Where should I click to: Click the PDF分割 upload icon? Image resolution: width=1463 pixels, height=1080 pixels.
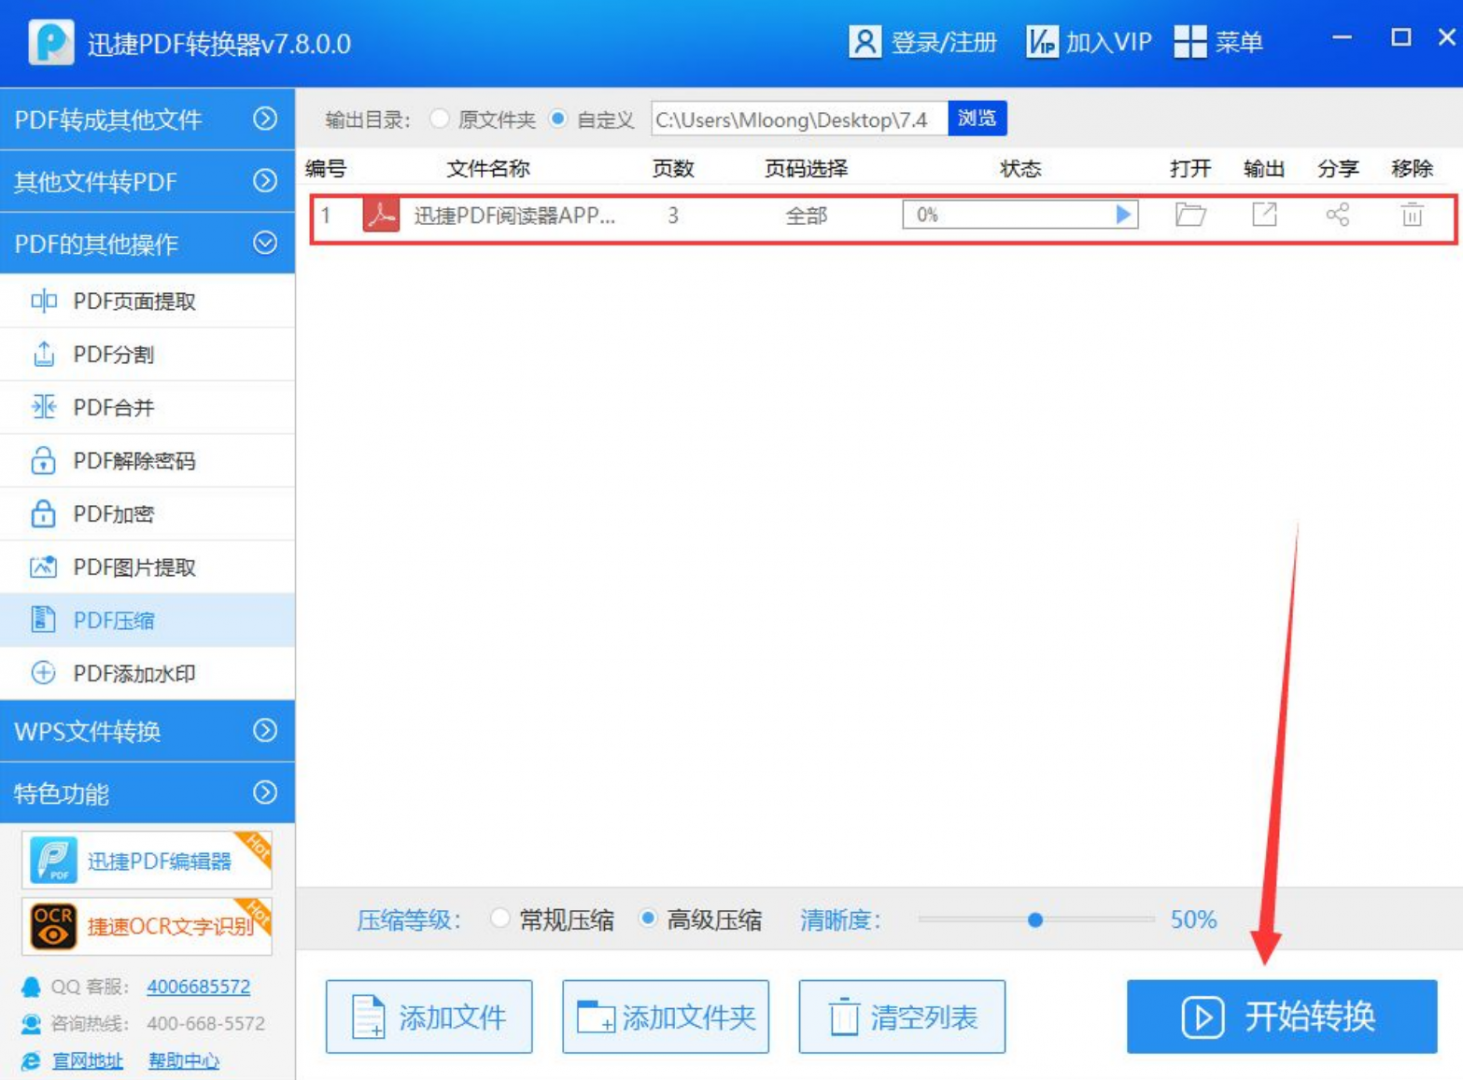tap(43, 354)
